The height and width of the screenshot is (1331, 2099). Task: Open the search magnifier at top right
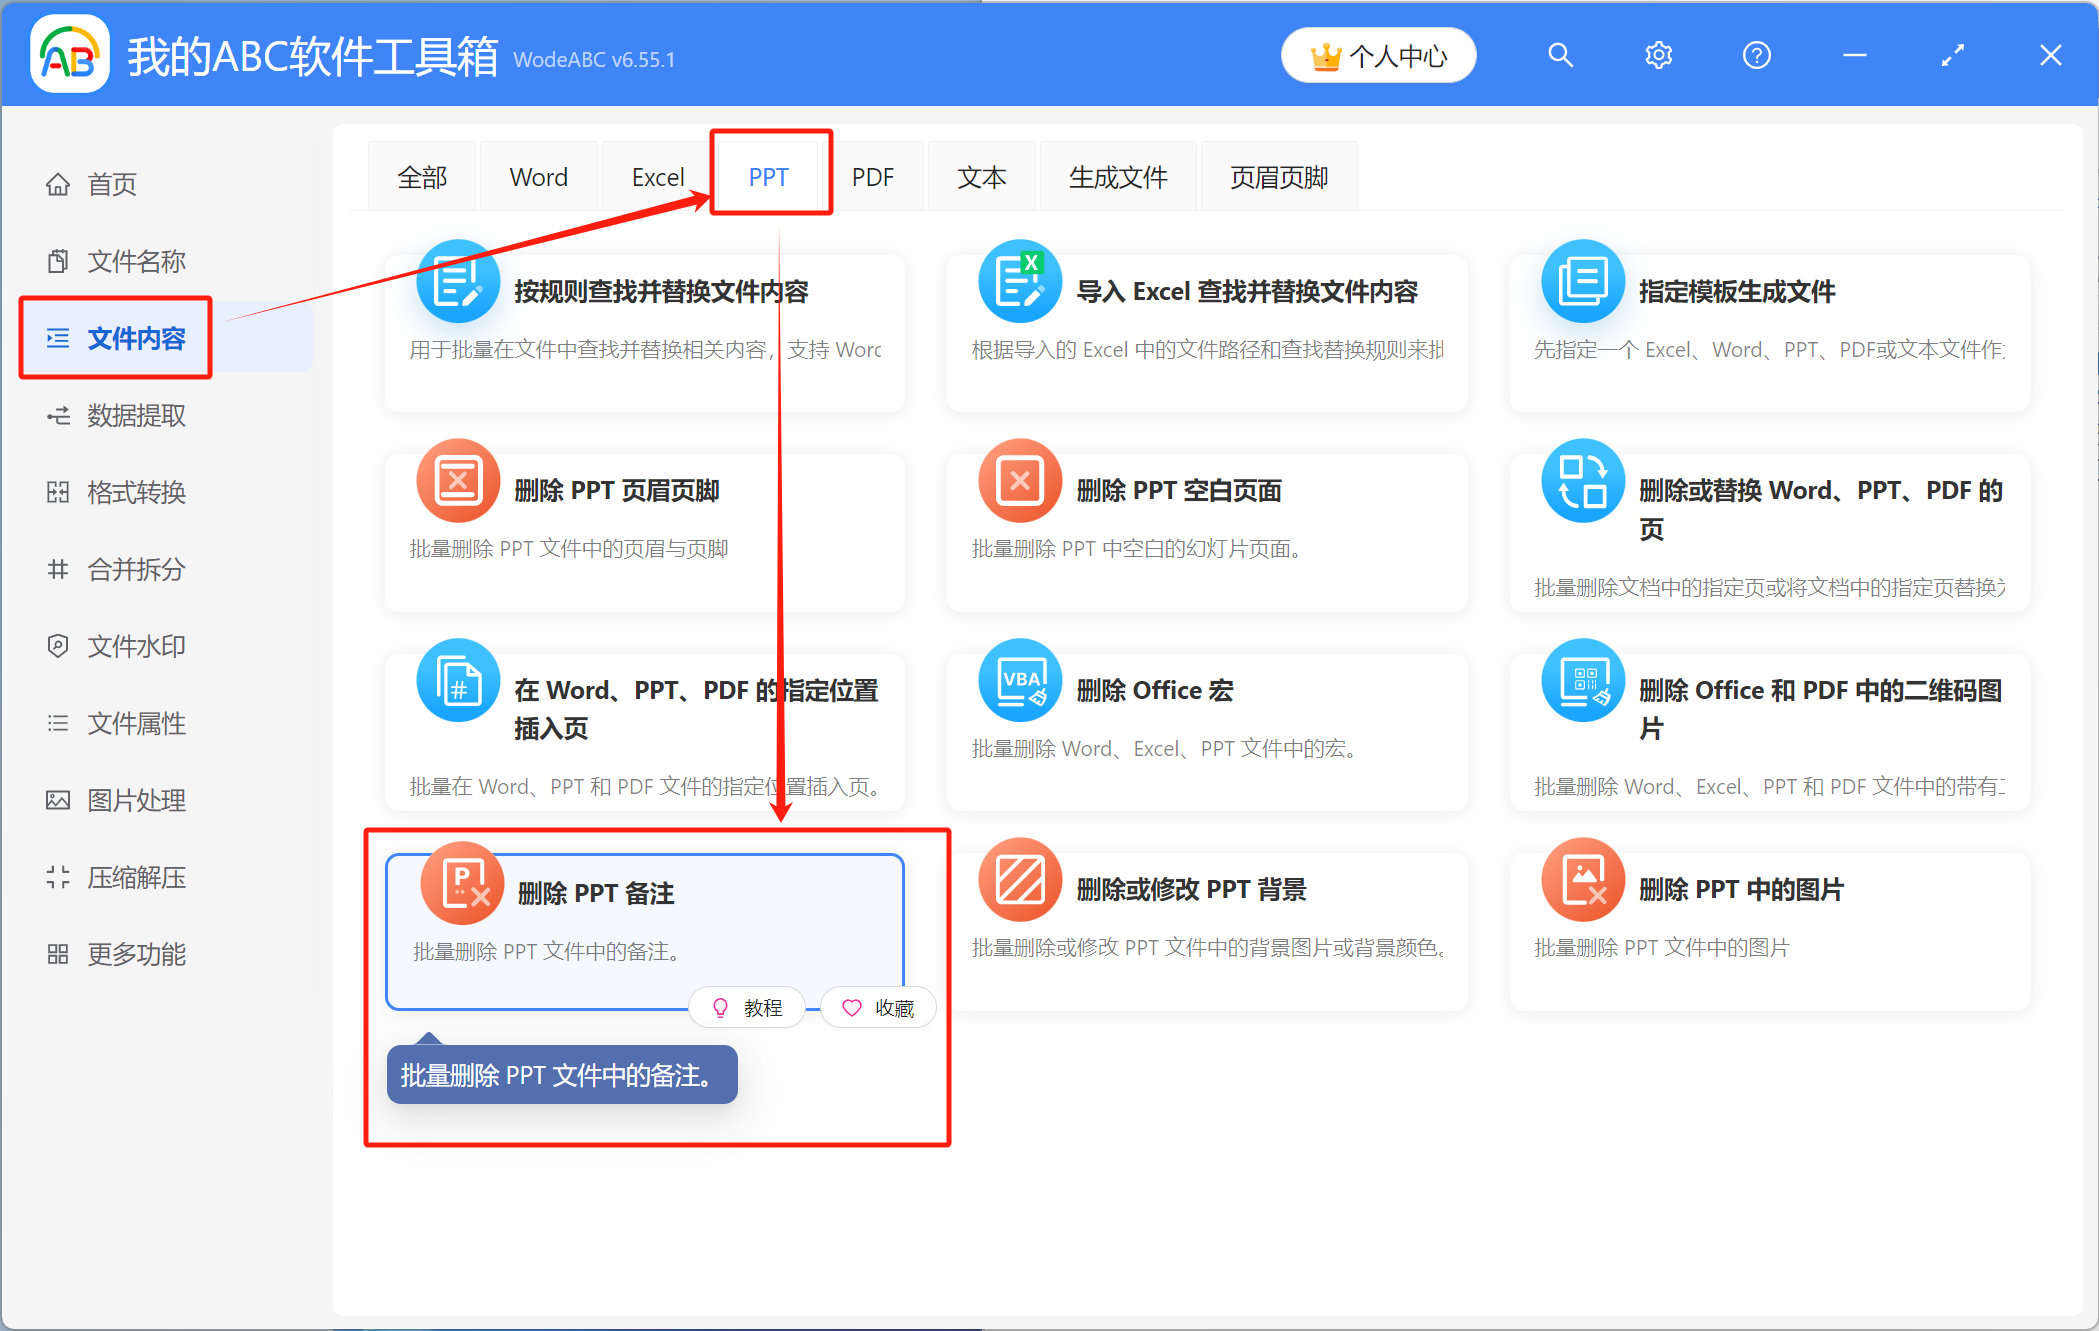[1560, 55]
